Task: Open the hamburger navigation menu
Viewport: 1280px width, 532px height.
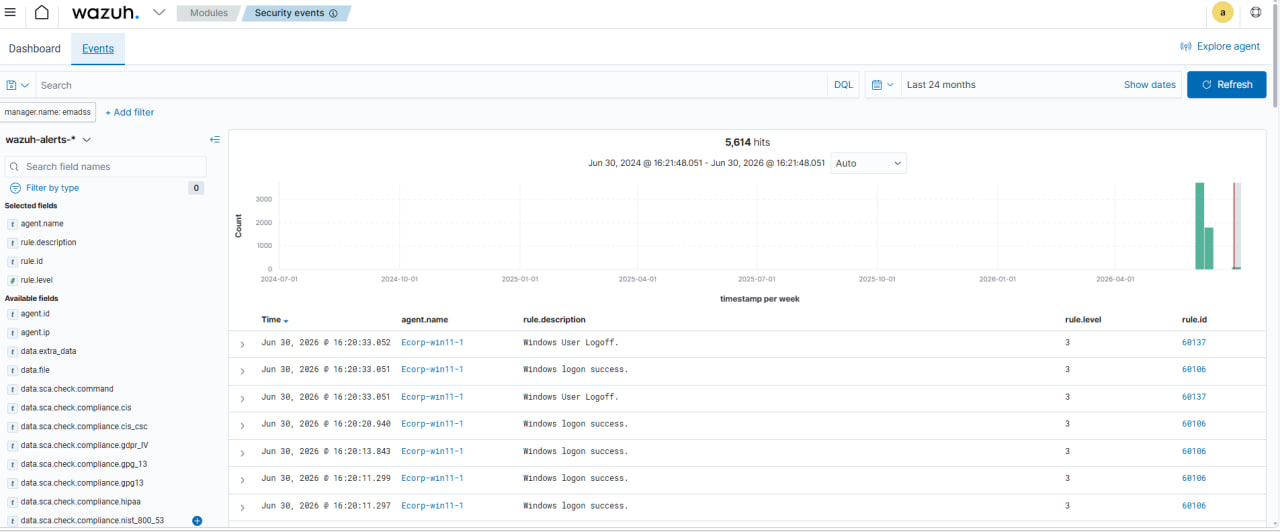Action: click(10, 13)
